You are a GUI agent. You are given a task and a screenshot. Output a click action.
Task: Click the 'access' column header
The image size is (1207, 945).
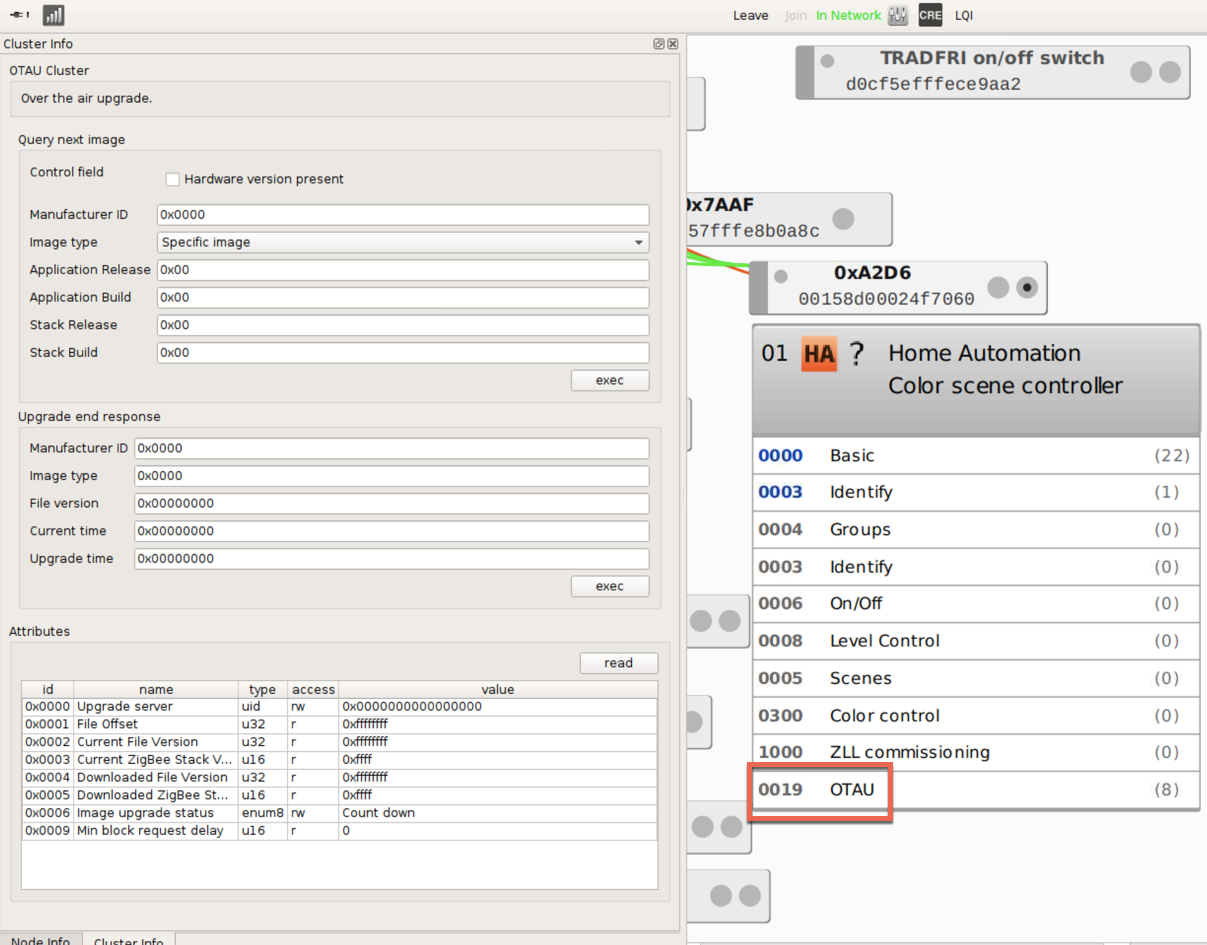pyautogui.click(x=313, y=689)
